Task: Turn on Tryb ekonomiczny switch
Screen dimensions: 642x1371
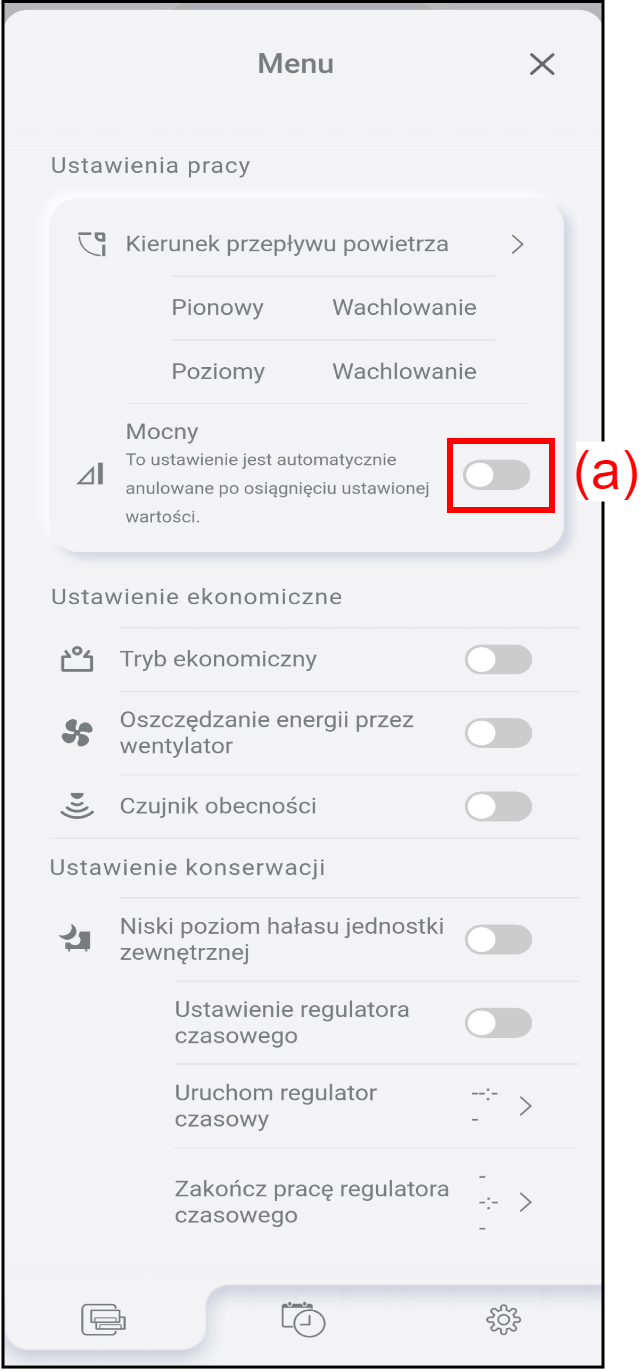Action: click(498, 660)
